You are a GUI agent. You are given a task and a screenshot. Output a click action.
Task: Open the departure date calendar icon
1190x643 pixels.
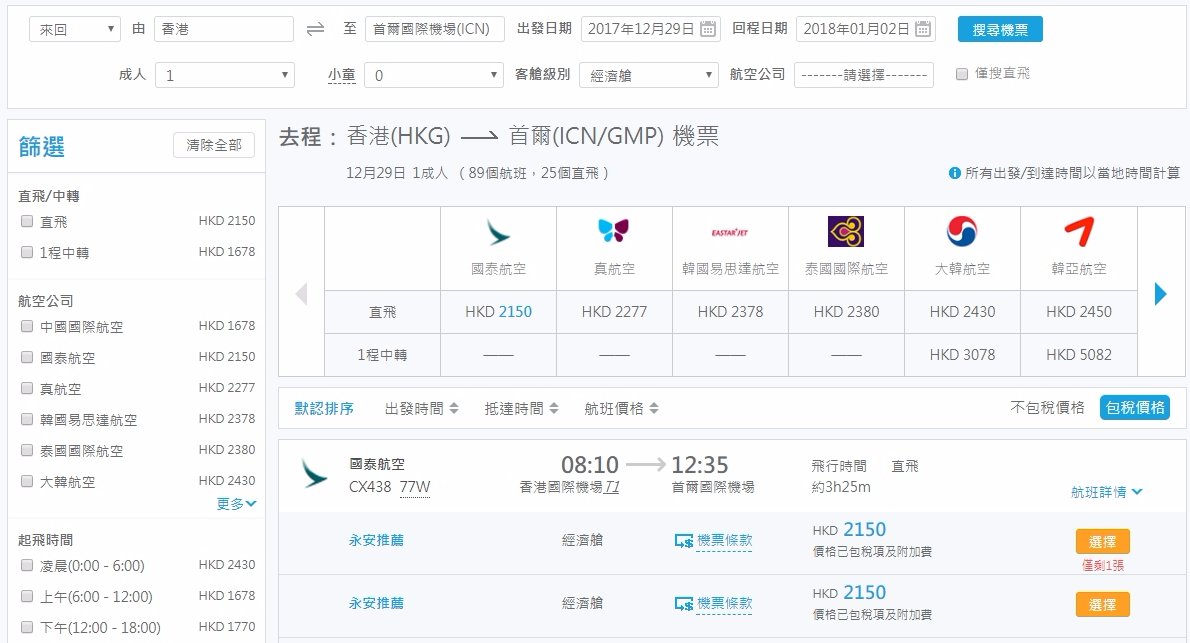pyautogui.click(x=707, y=29)
